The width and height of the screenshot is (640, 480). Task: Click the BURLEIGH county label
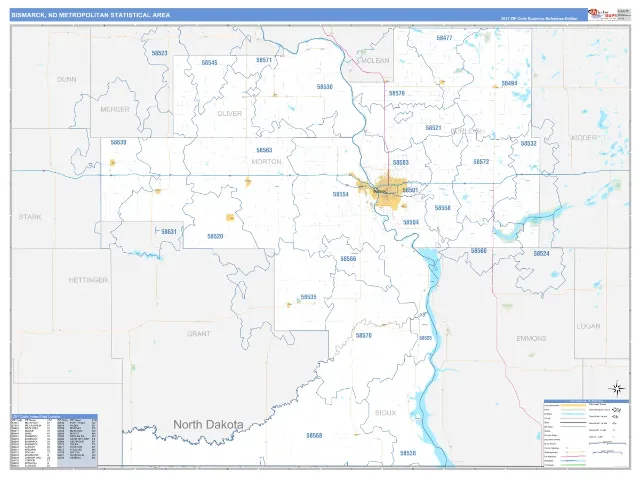point(467,131)
